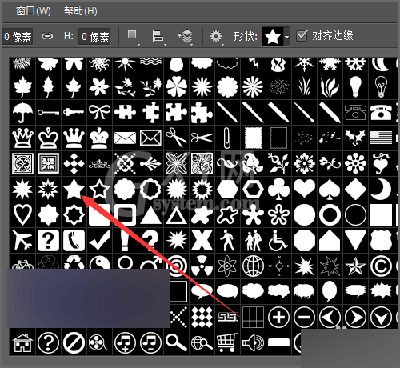The height and width of the screenshot is (368, 400).
Task: Pick the paperclip shape
Action: 228,137
